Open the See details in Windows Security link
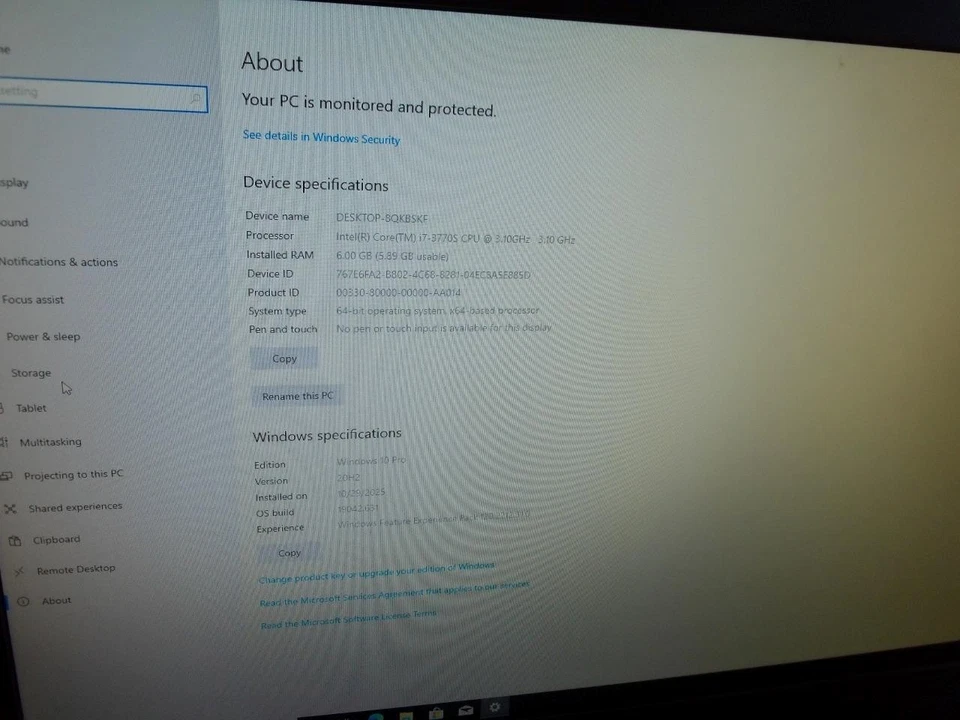960x720 pixels. coord(321,138)
